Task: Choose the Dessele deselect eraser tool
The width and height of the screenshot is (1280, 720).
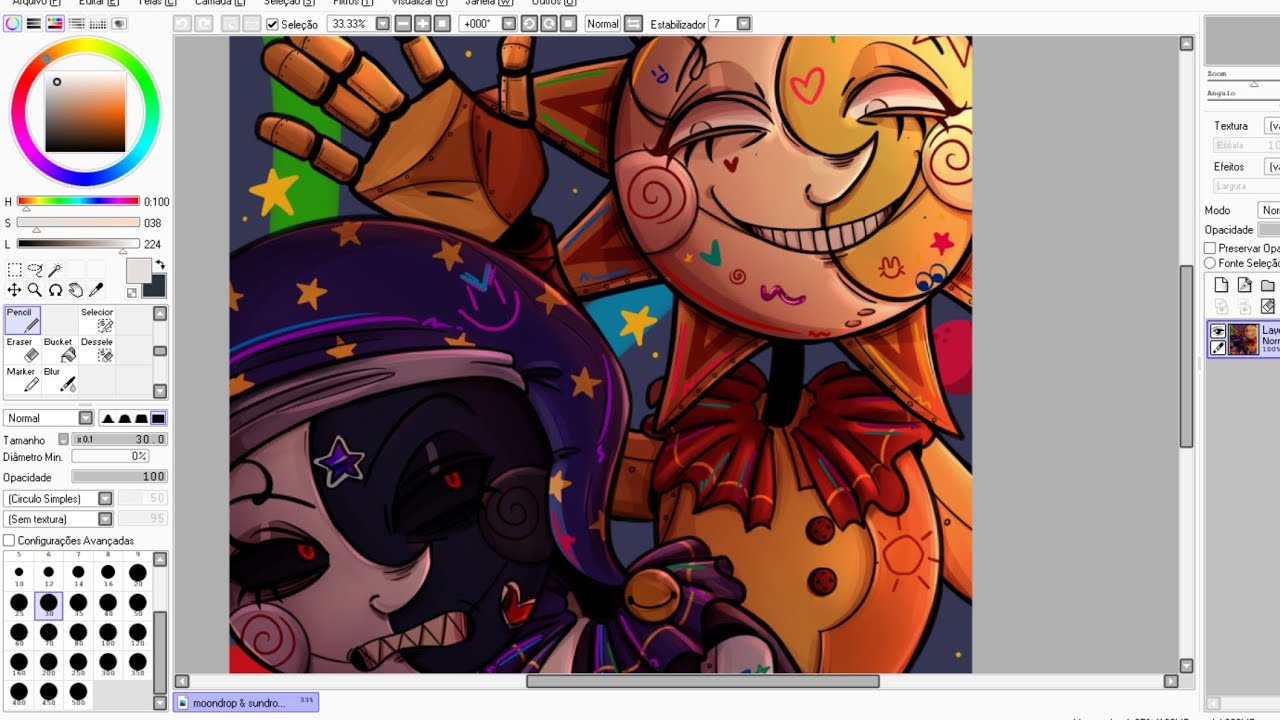Action: pos(97,349)
